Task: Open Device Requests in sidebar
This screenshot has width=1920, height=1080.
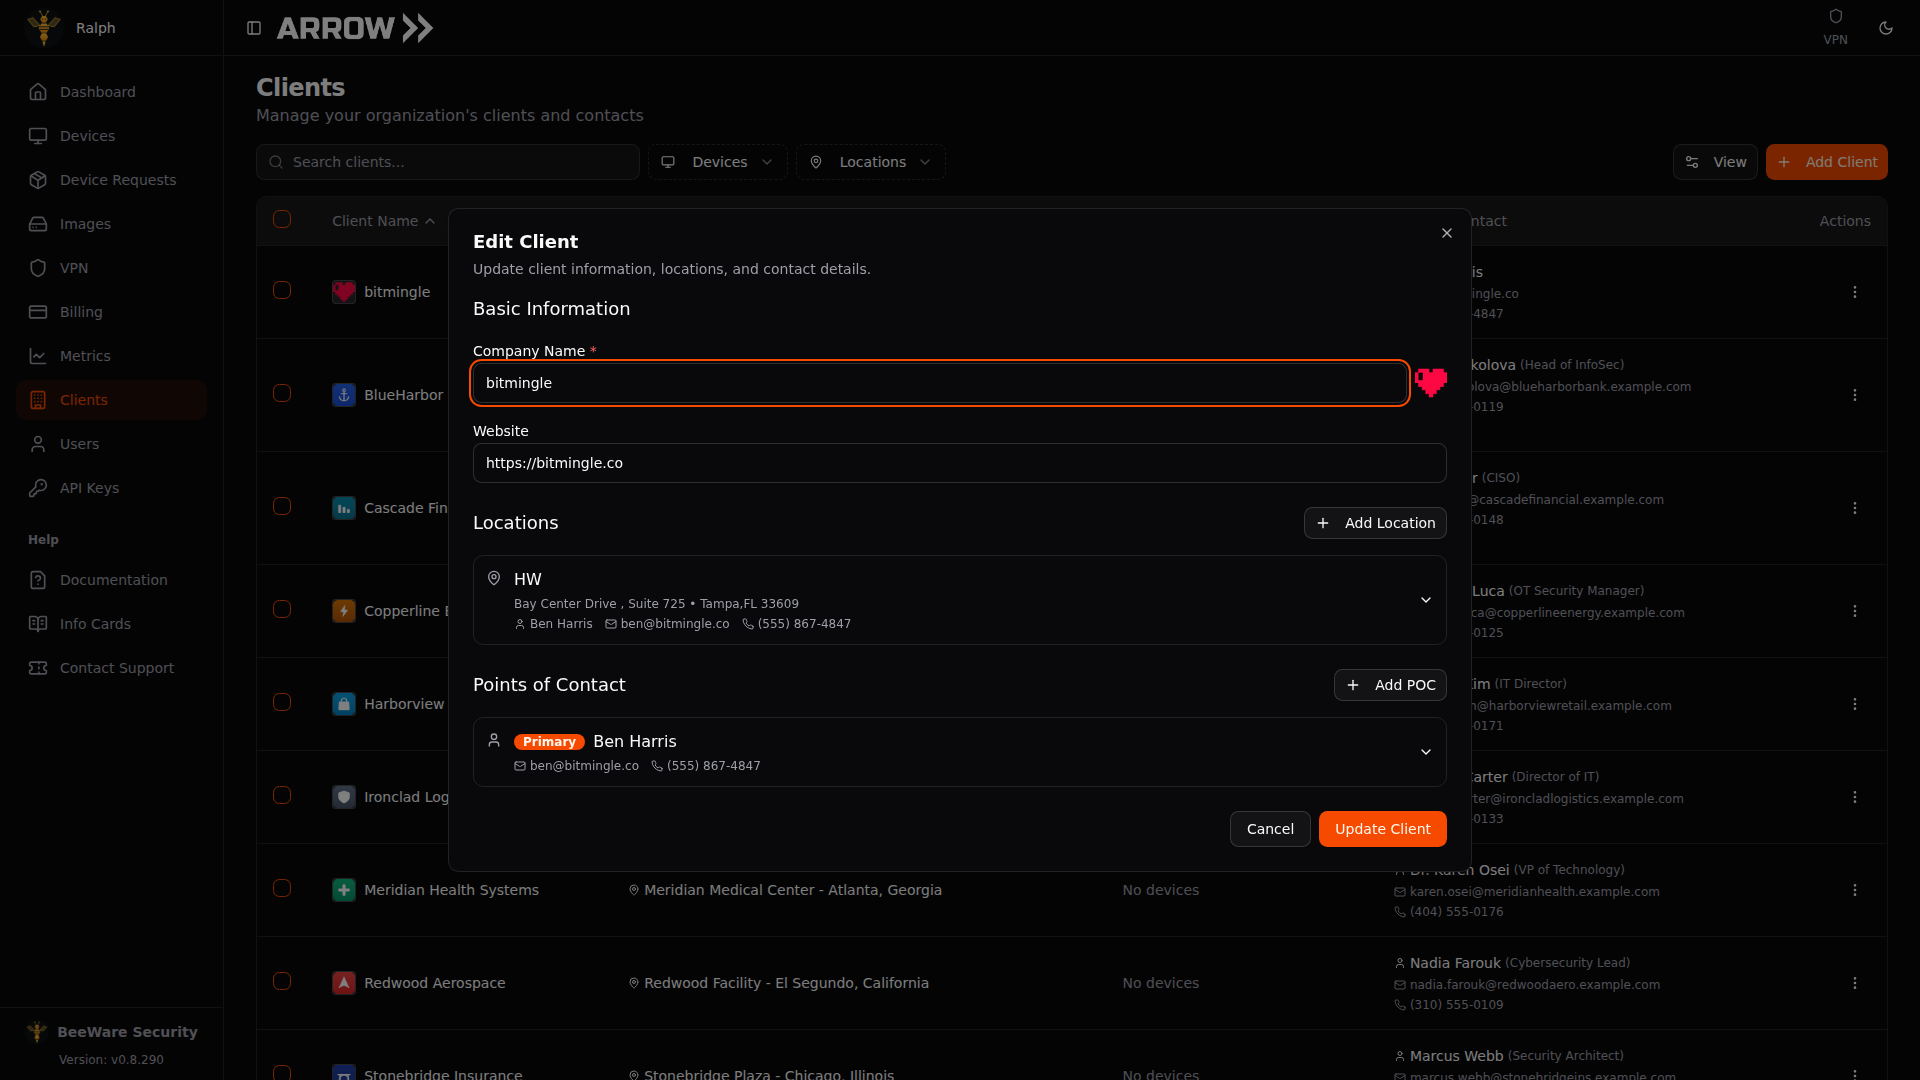Action: point(112,180)
